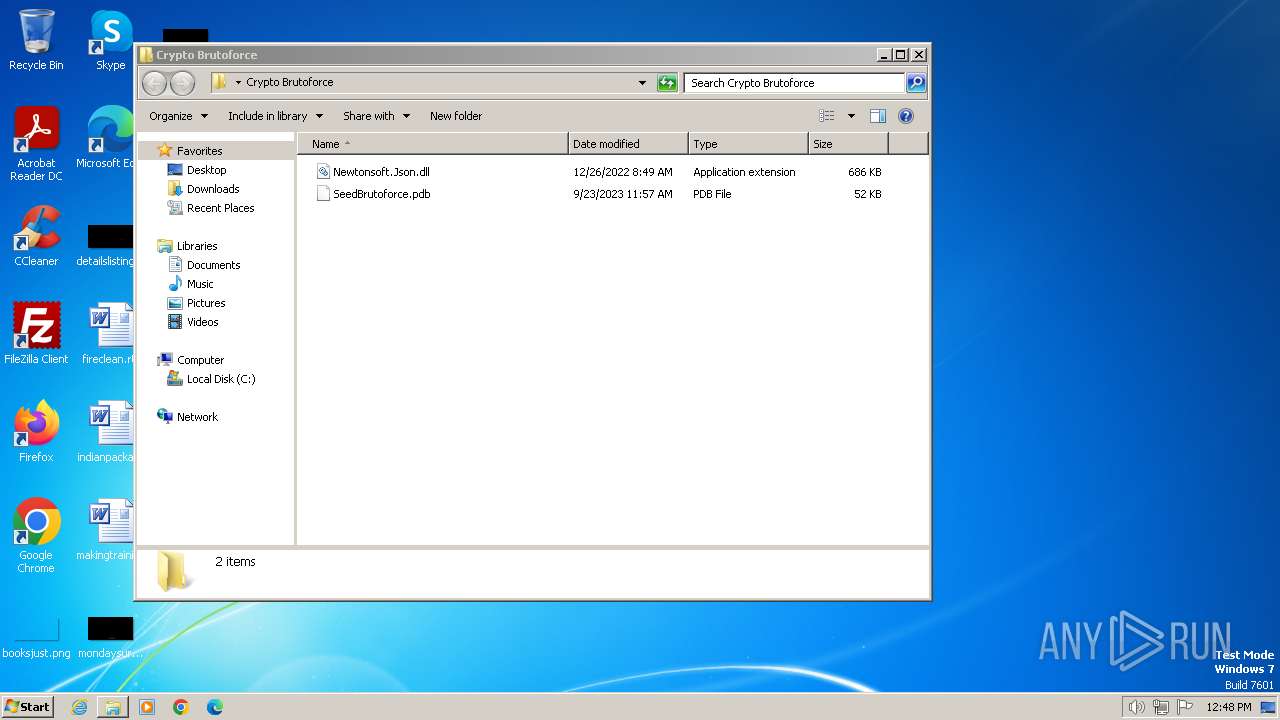1280x720 pixels.
Task: Click the Firefox desktop shortcut
Action: [36, 432]
